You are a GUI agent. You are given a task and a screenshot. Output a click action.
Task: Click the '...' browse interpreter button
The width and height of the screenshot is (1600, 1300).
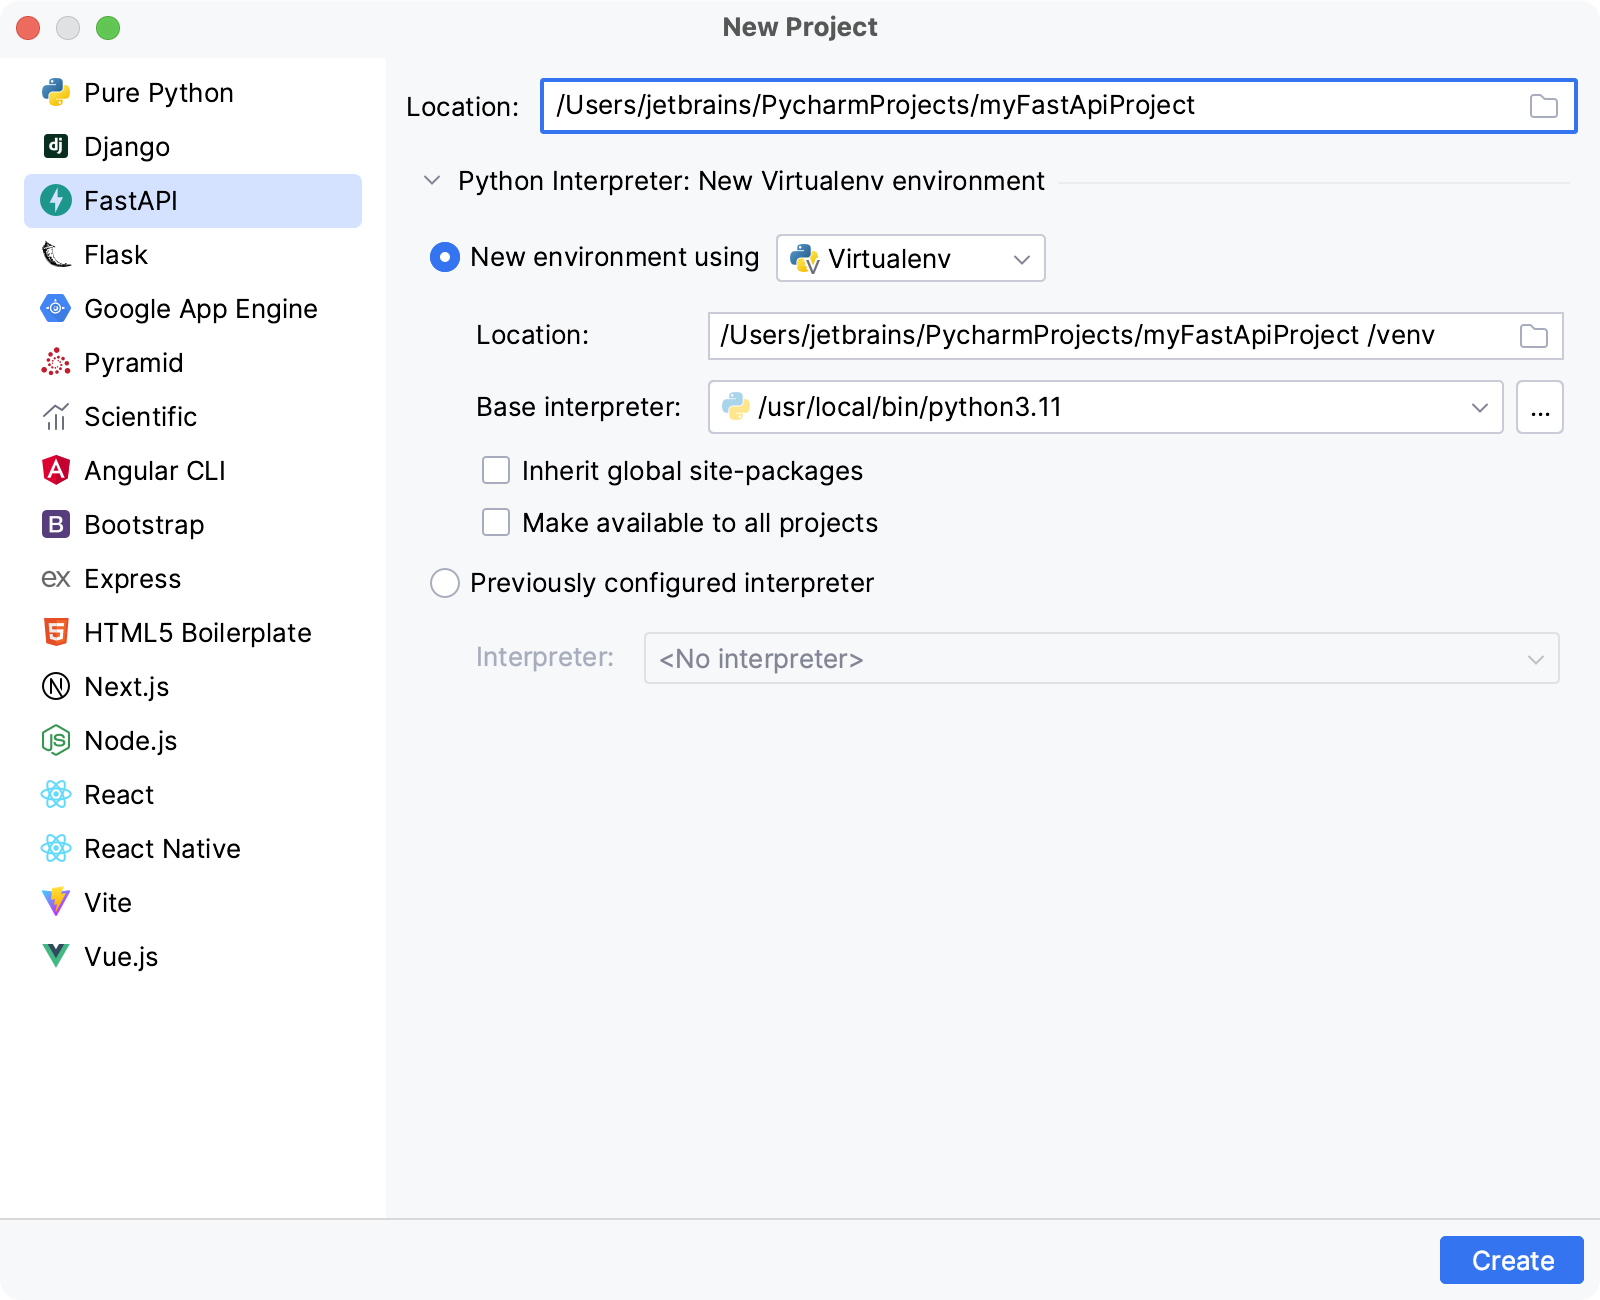pos(1540,407)
